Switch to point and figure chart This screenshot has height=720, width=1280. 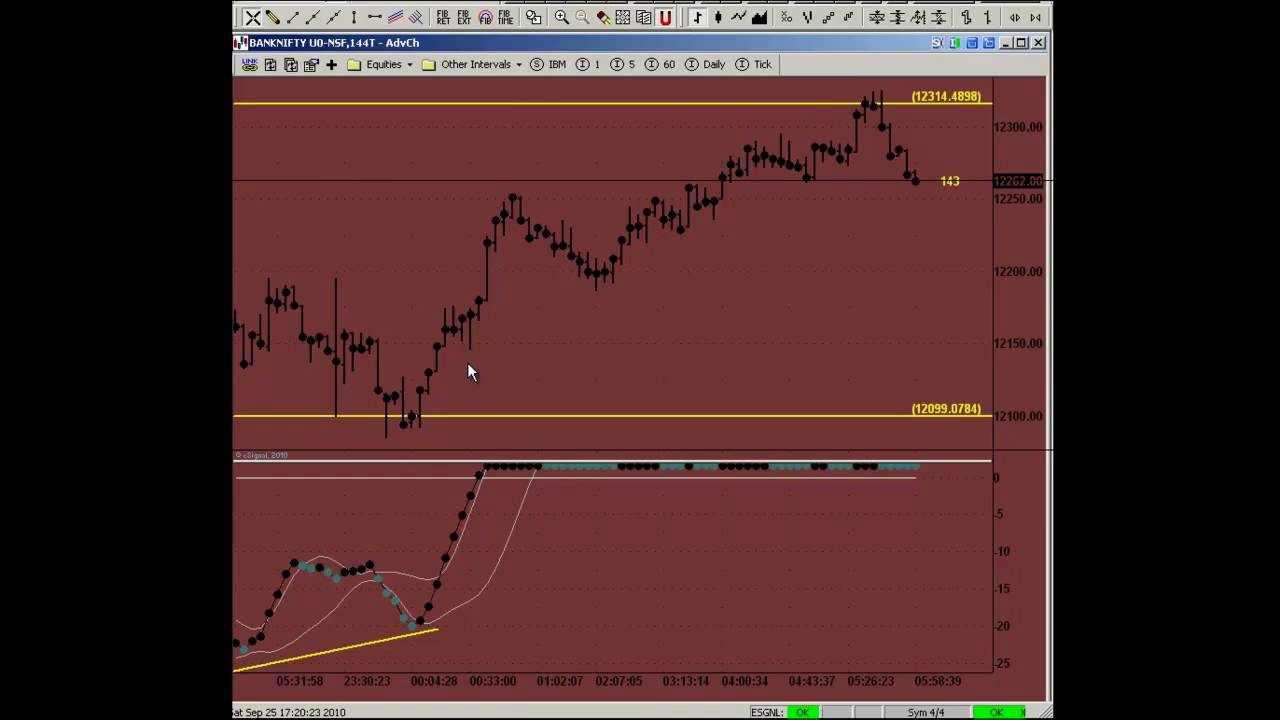click(x=787, y=17)
